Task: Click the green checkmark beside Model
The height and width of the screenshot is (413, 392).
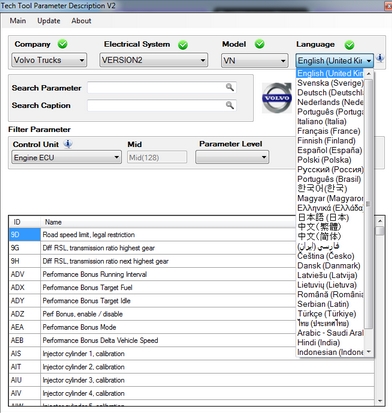Action: coord(259,44)
